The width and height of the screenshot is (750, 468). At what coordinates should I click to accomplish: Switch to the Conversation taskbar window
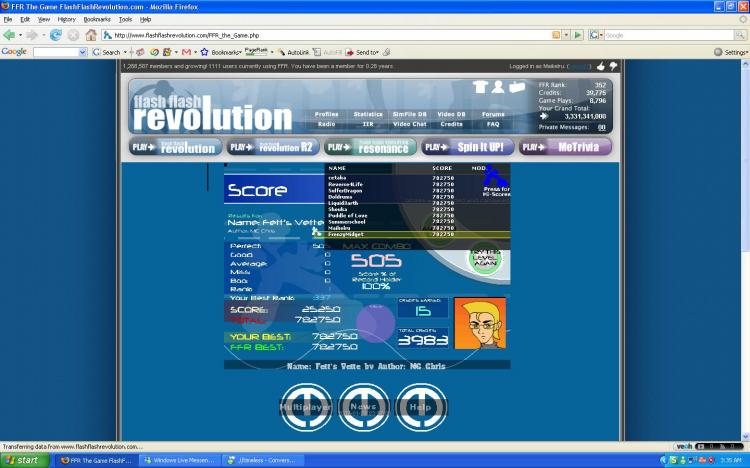[x=262, y=460]
